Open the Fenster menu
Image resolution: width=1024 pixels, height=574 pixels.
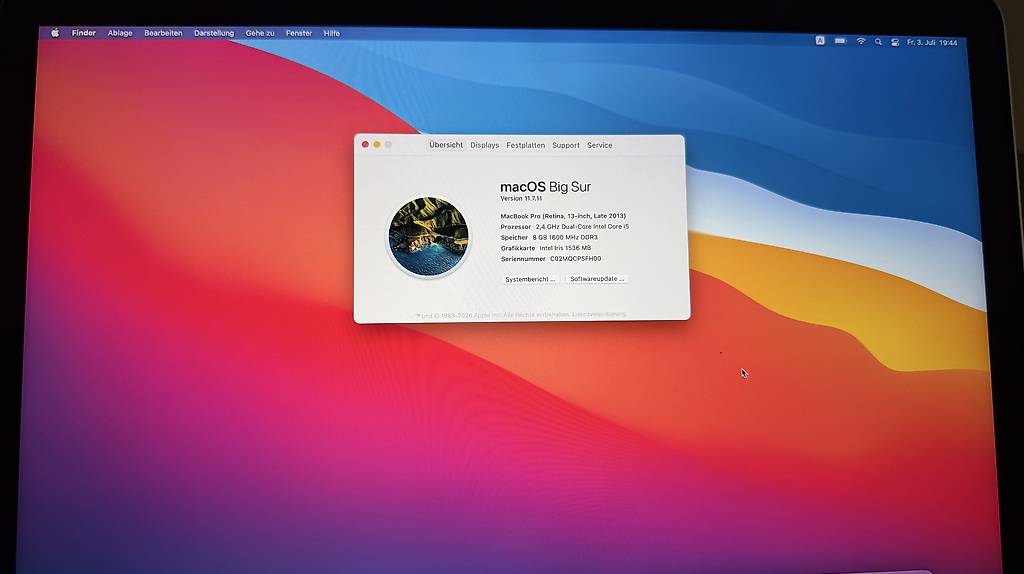[x=298, y=33]
